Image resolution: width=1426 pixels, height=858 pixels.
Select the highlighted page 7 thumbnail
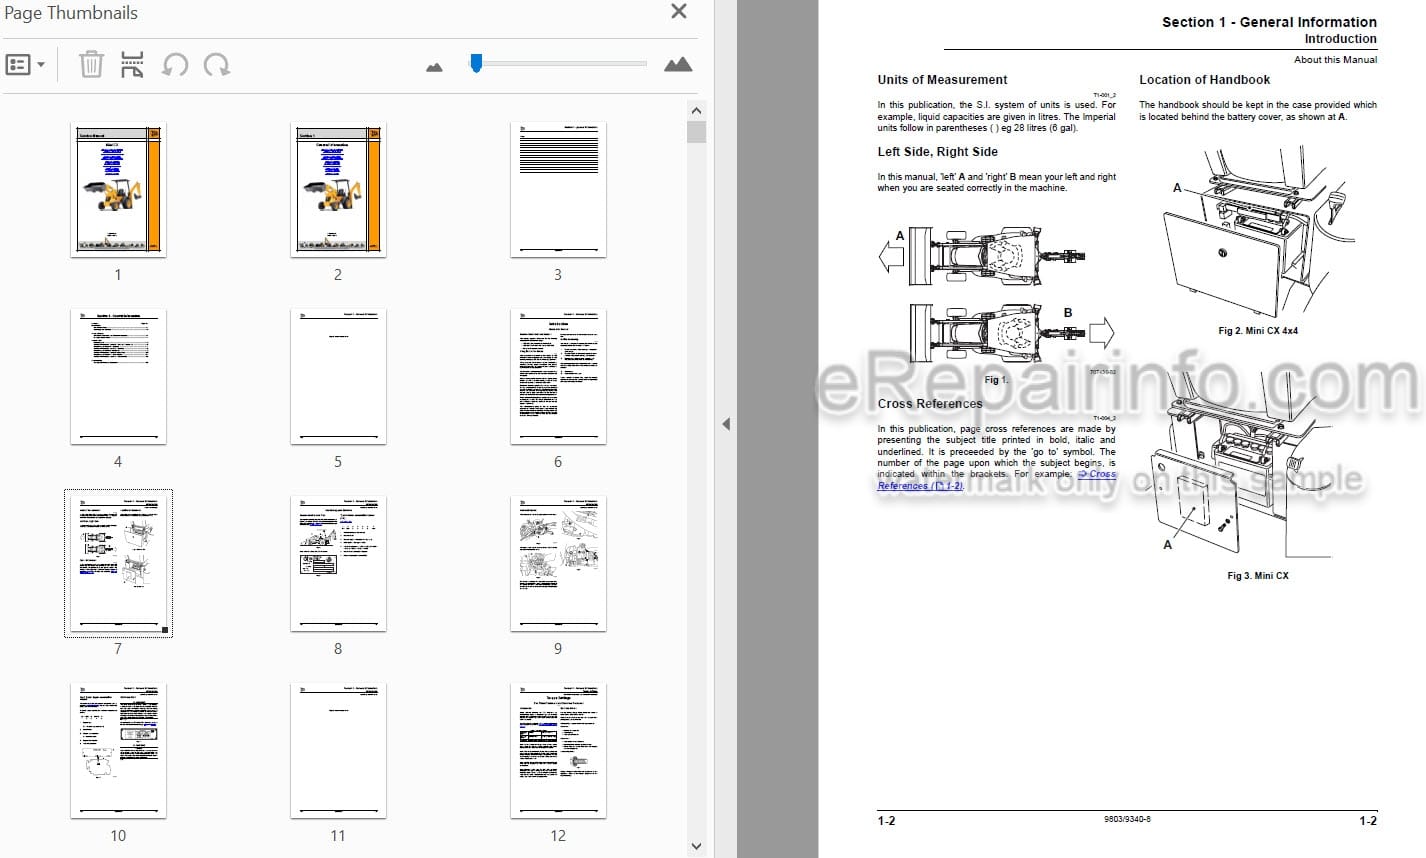tap(118, 563)
